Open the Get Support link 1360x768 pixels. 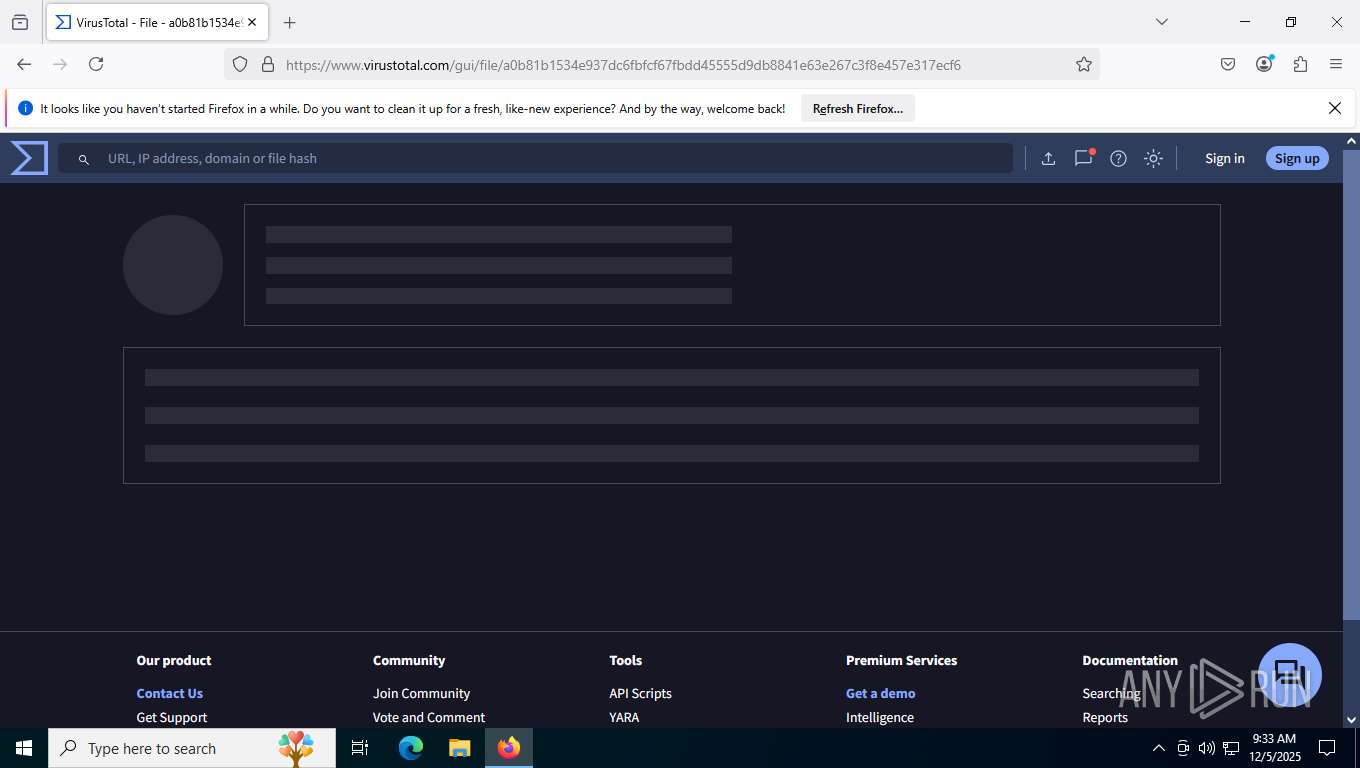pos(172,717)
